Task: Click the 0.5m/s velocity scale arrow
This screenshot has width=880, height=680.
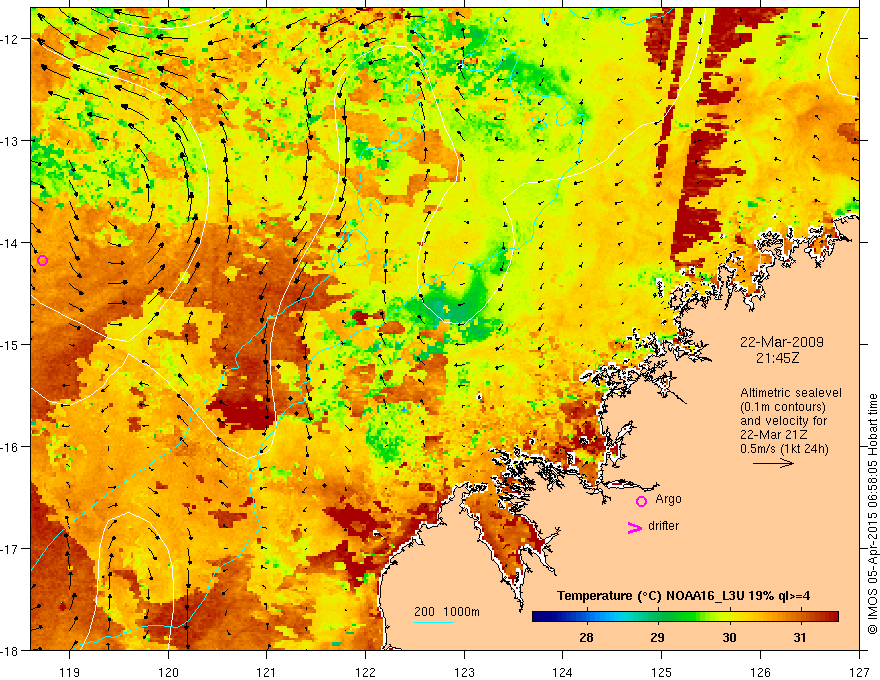Action: click(773, 463)
